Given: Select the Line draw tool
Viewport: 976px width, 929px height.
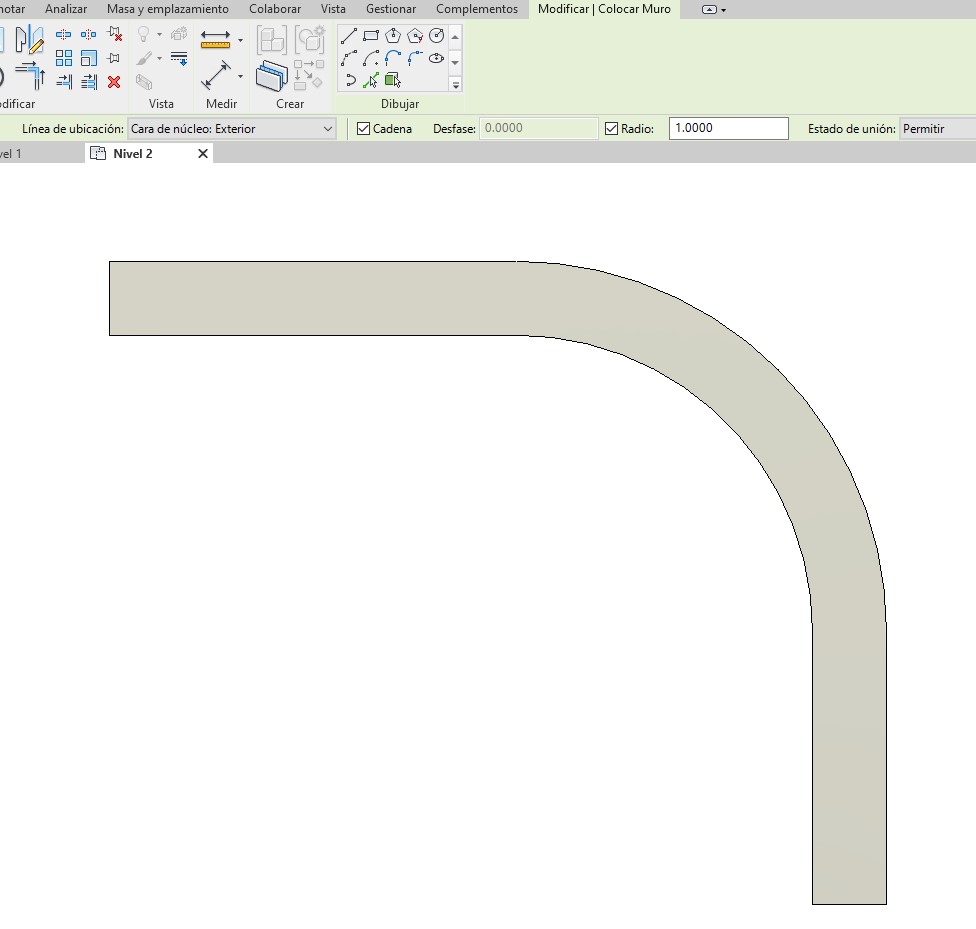Looking at the screenshot, I should click(x=349, y=37).
